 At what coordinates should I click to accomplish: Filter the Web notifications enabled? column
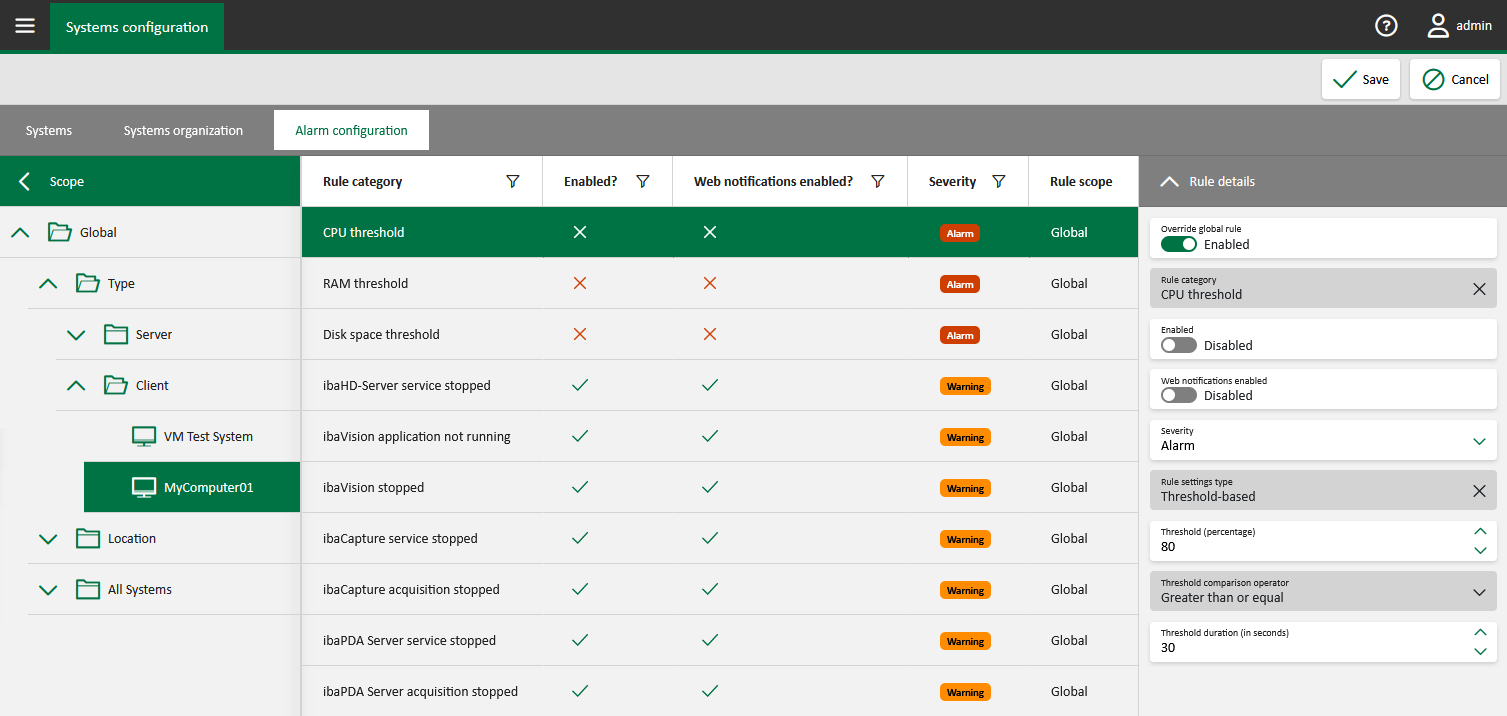(878, 181)
